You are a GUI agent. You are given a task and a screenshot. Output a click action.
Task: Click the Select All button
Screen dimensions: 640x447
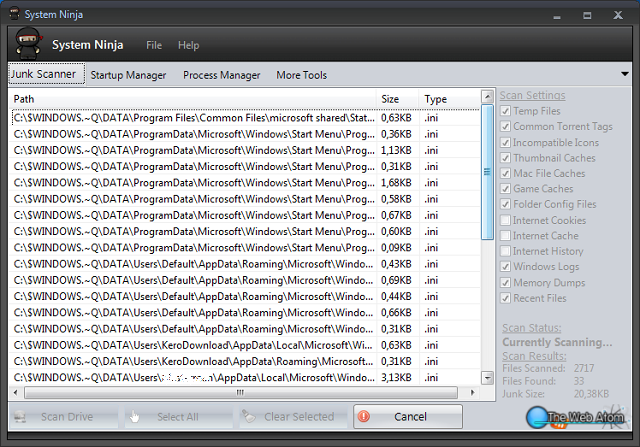(178, 417)
